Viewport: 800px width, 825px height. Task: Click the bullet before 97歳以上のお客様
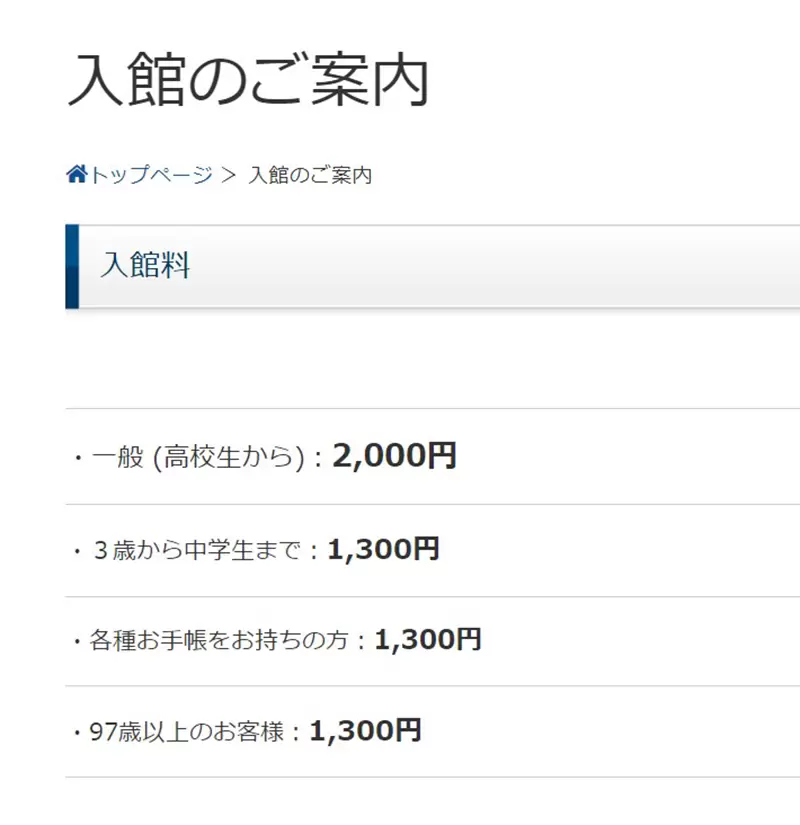point(77,733)
